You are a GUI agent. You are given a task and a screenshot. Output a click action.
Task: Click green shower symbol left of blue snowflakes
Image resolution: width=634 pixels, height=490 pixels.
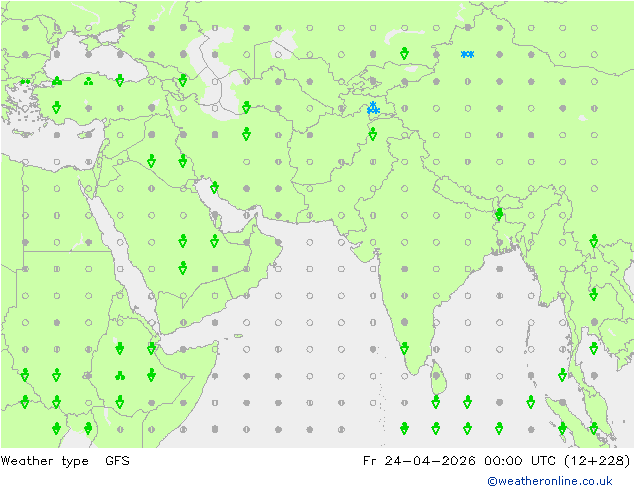404,53
